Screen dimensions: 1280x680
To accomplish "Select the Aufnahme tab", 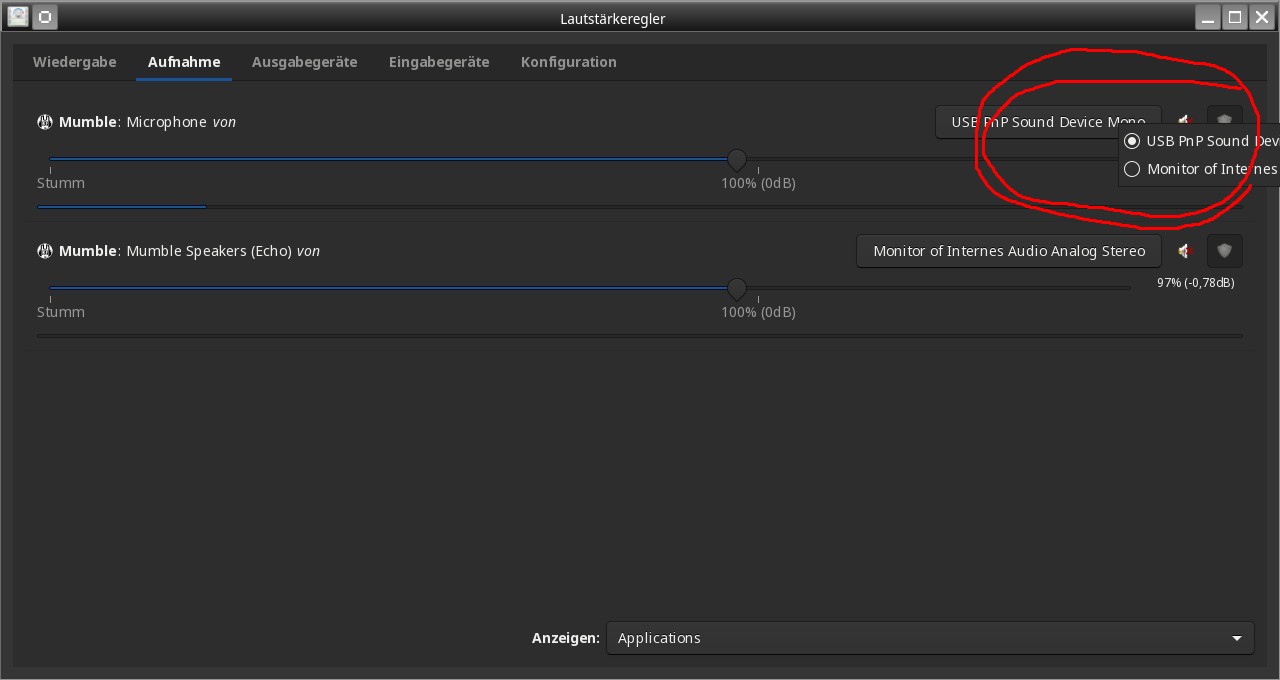I will point(184,62).
